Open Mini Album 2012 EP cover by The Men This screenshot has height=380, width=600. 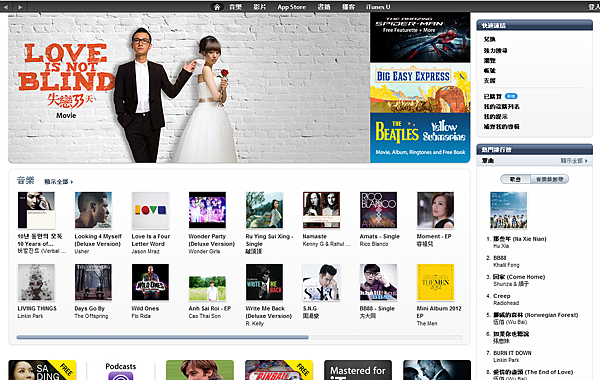coord(435,282)
